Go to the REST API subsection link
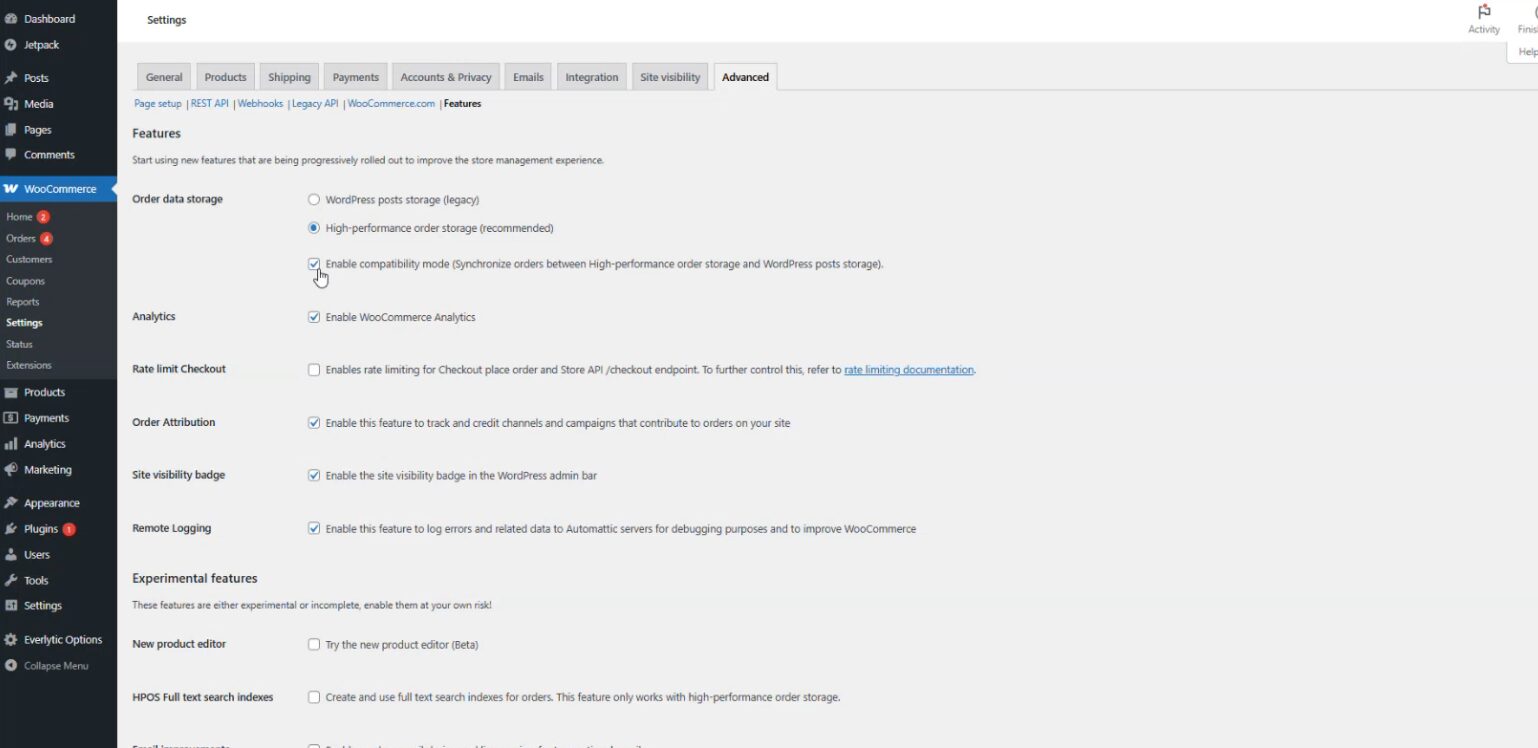The image size is (1538, 748). click(x=210, y=104)
